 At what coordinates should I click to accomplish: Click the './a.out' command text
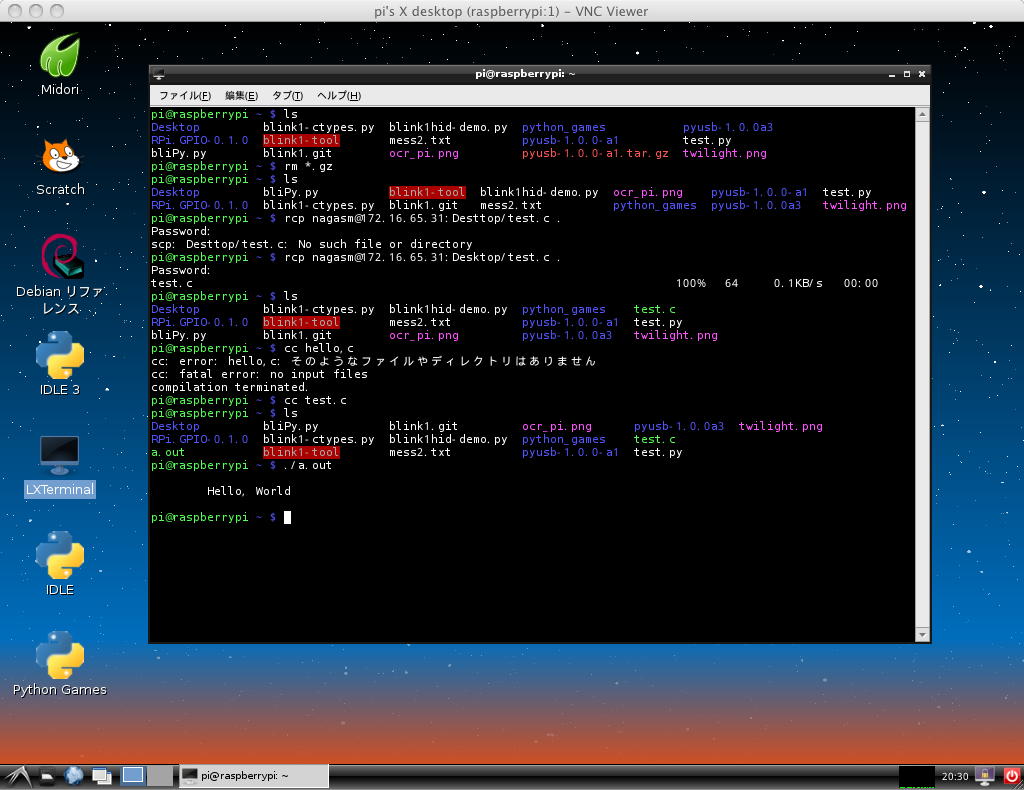click(x=308, y=466)
